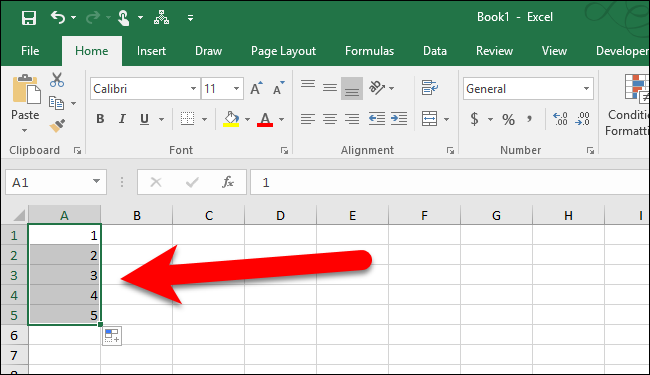The width and height of the screenshot is (650, 375).
Task: Expand the Calibri font name dropdown
Action: click(193, 89)
